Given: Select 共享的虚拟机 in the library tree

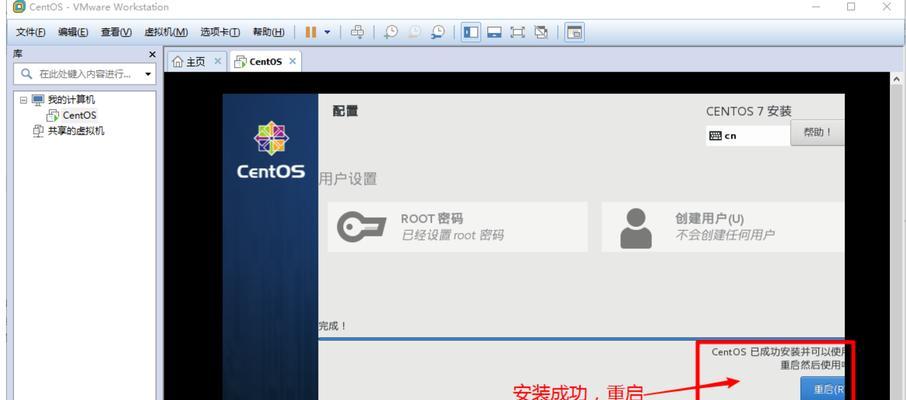Looking at the screenshot, I should click(76, 131).
